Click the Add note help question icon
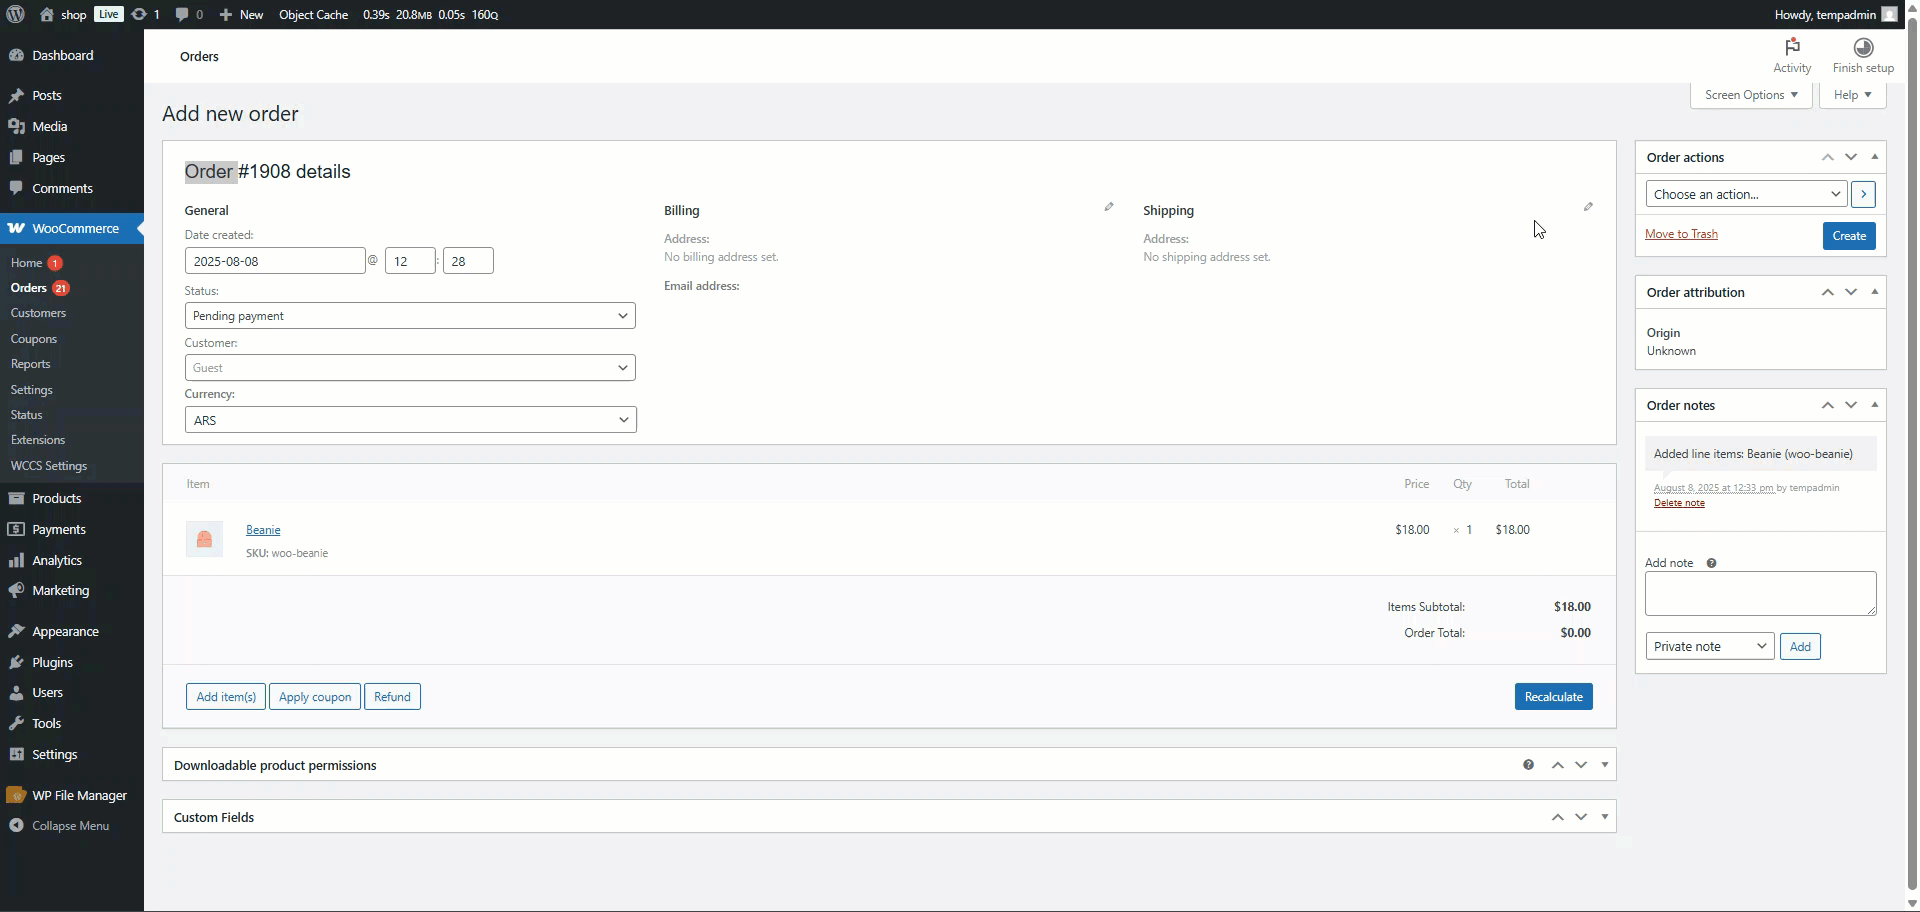This screenshot has width=1920, height=912. (1711, 563)
